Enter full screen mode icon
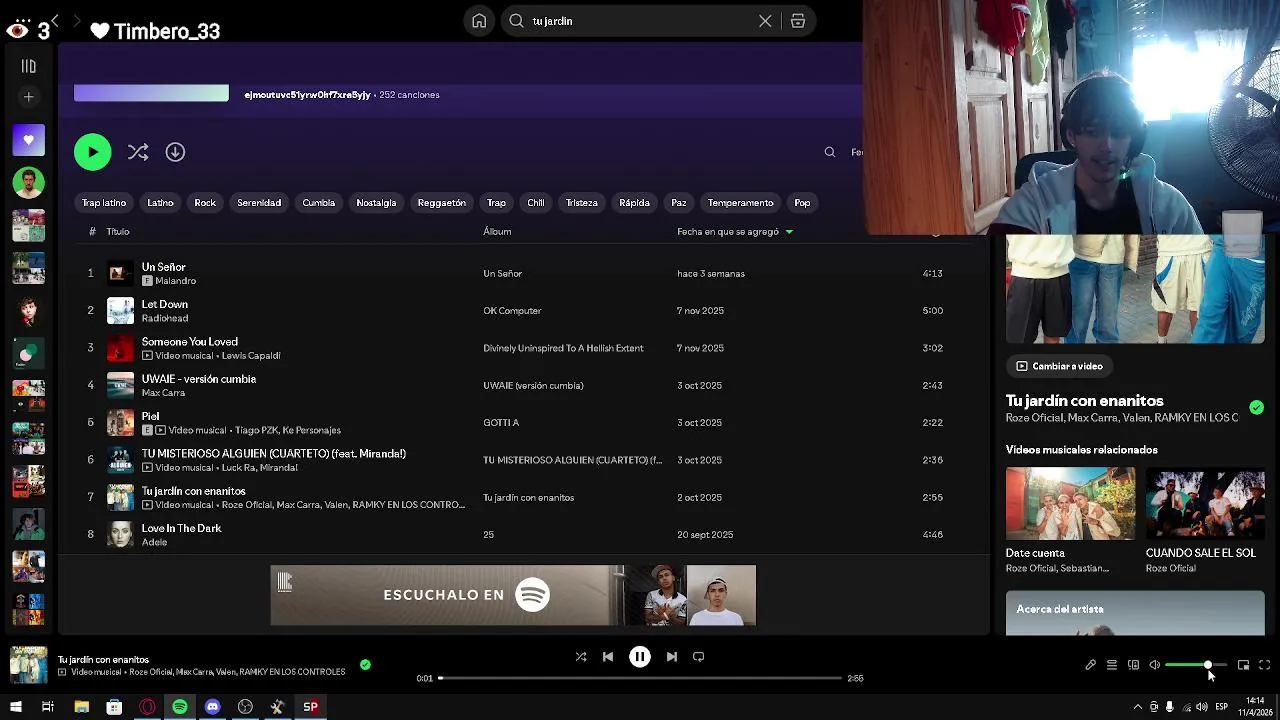1280x720 pixels. pyautogui.click(x=1264, y=665)
